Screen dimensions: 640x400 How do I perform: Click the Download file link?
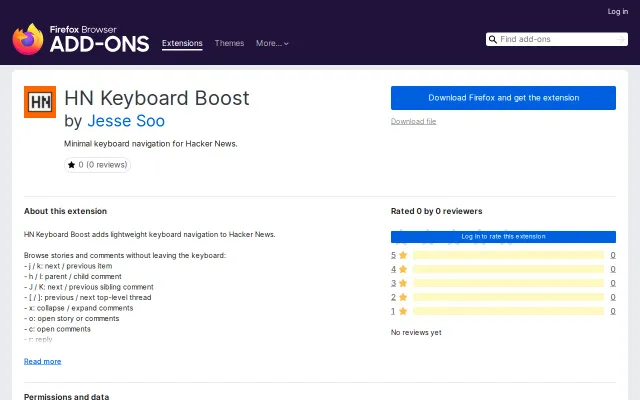[x=413, y=121]
